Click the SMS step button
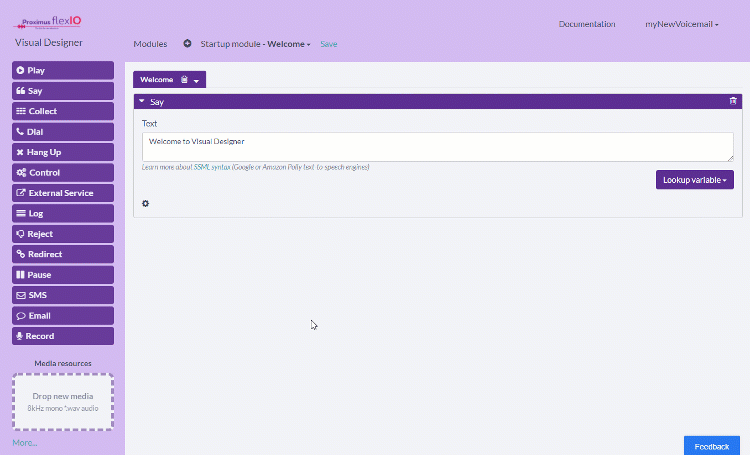Image resolution: width=750 pixels, height=455 pixels. [63, 295]
